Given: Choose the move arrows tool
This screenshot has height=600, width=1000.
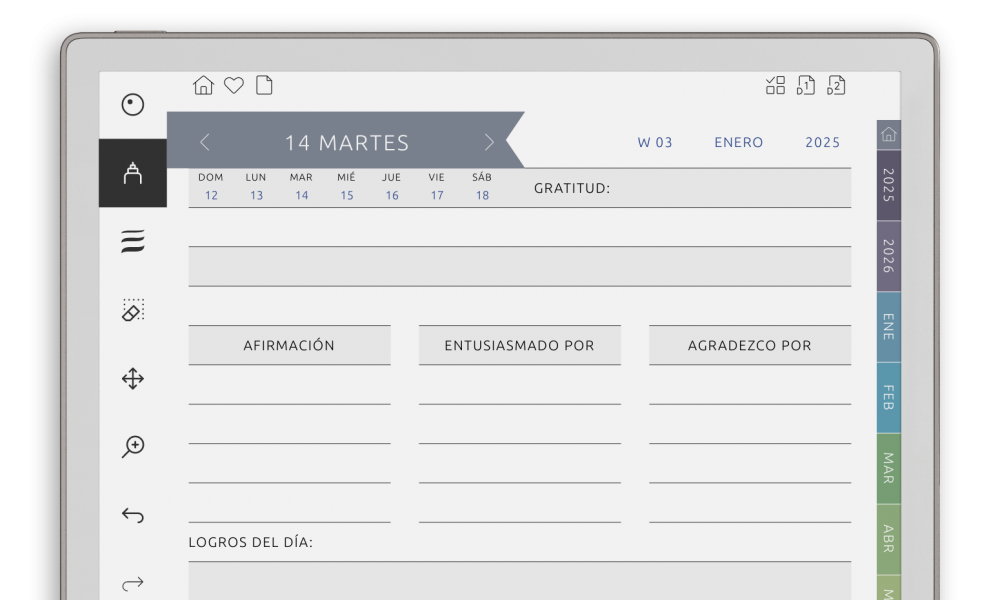Looking at the screenshot, I should pos(133,379).
